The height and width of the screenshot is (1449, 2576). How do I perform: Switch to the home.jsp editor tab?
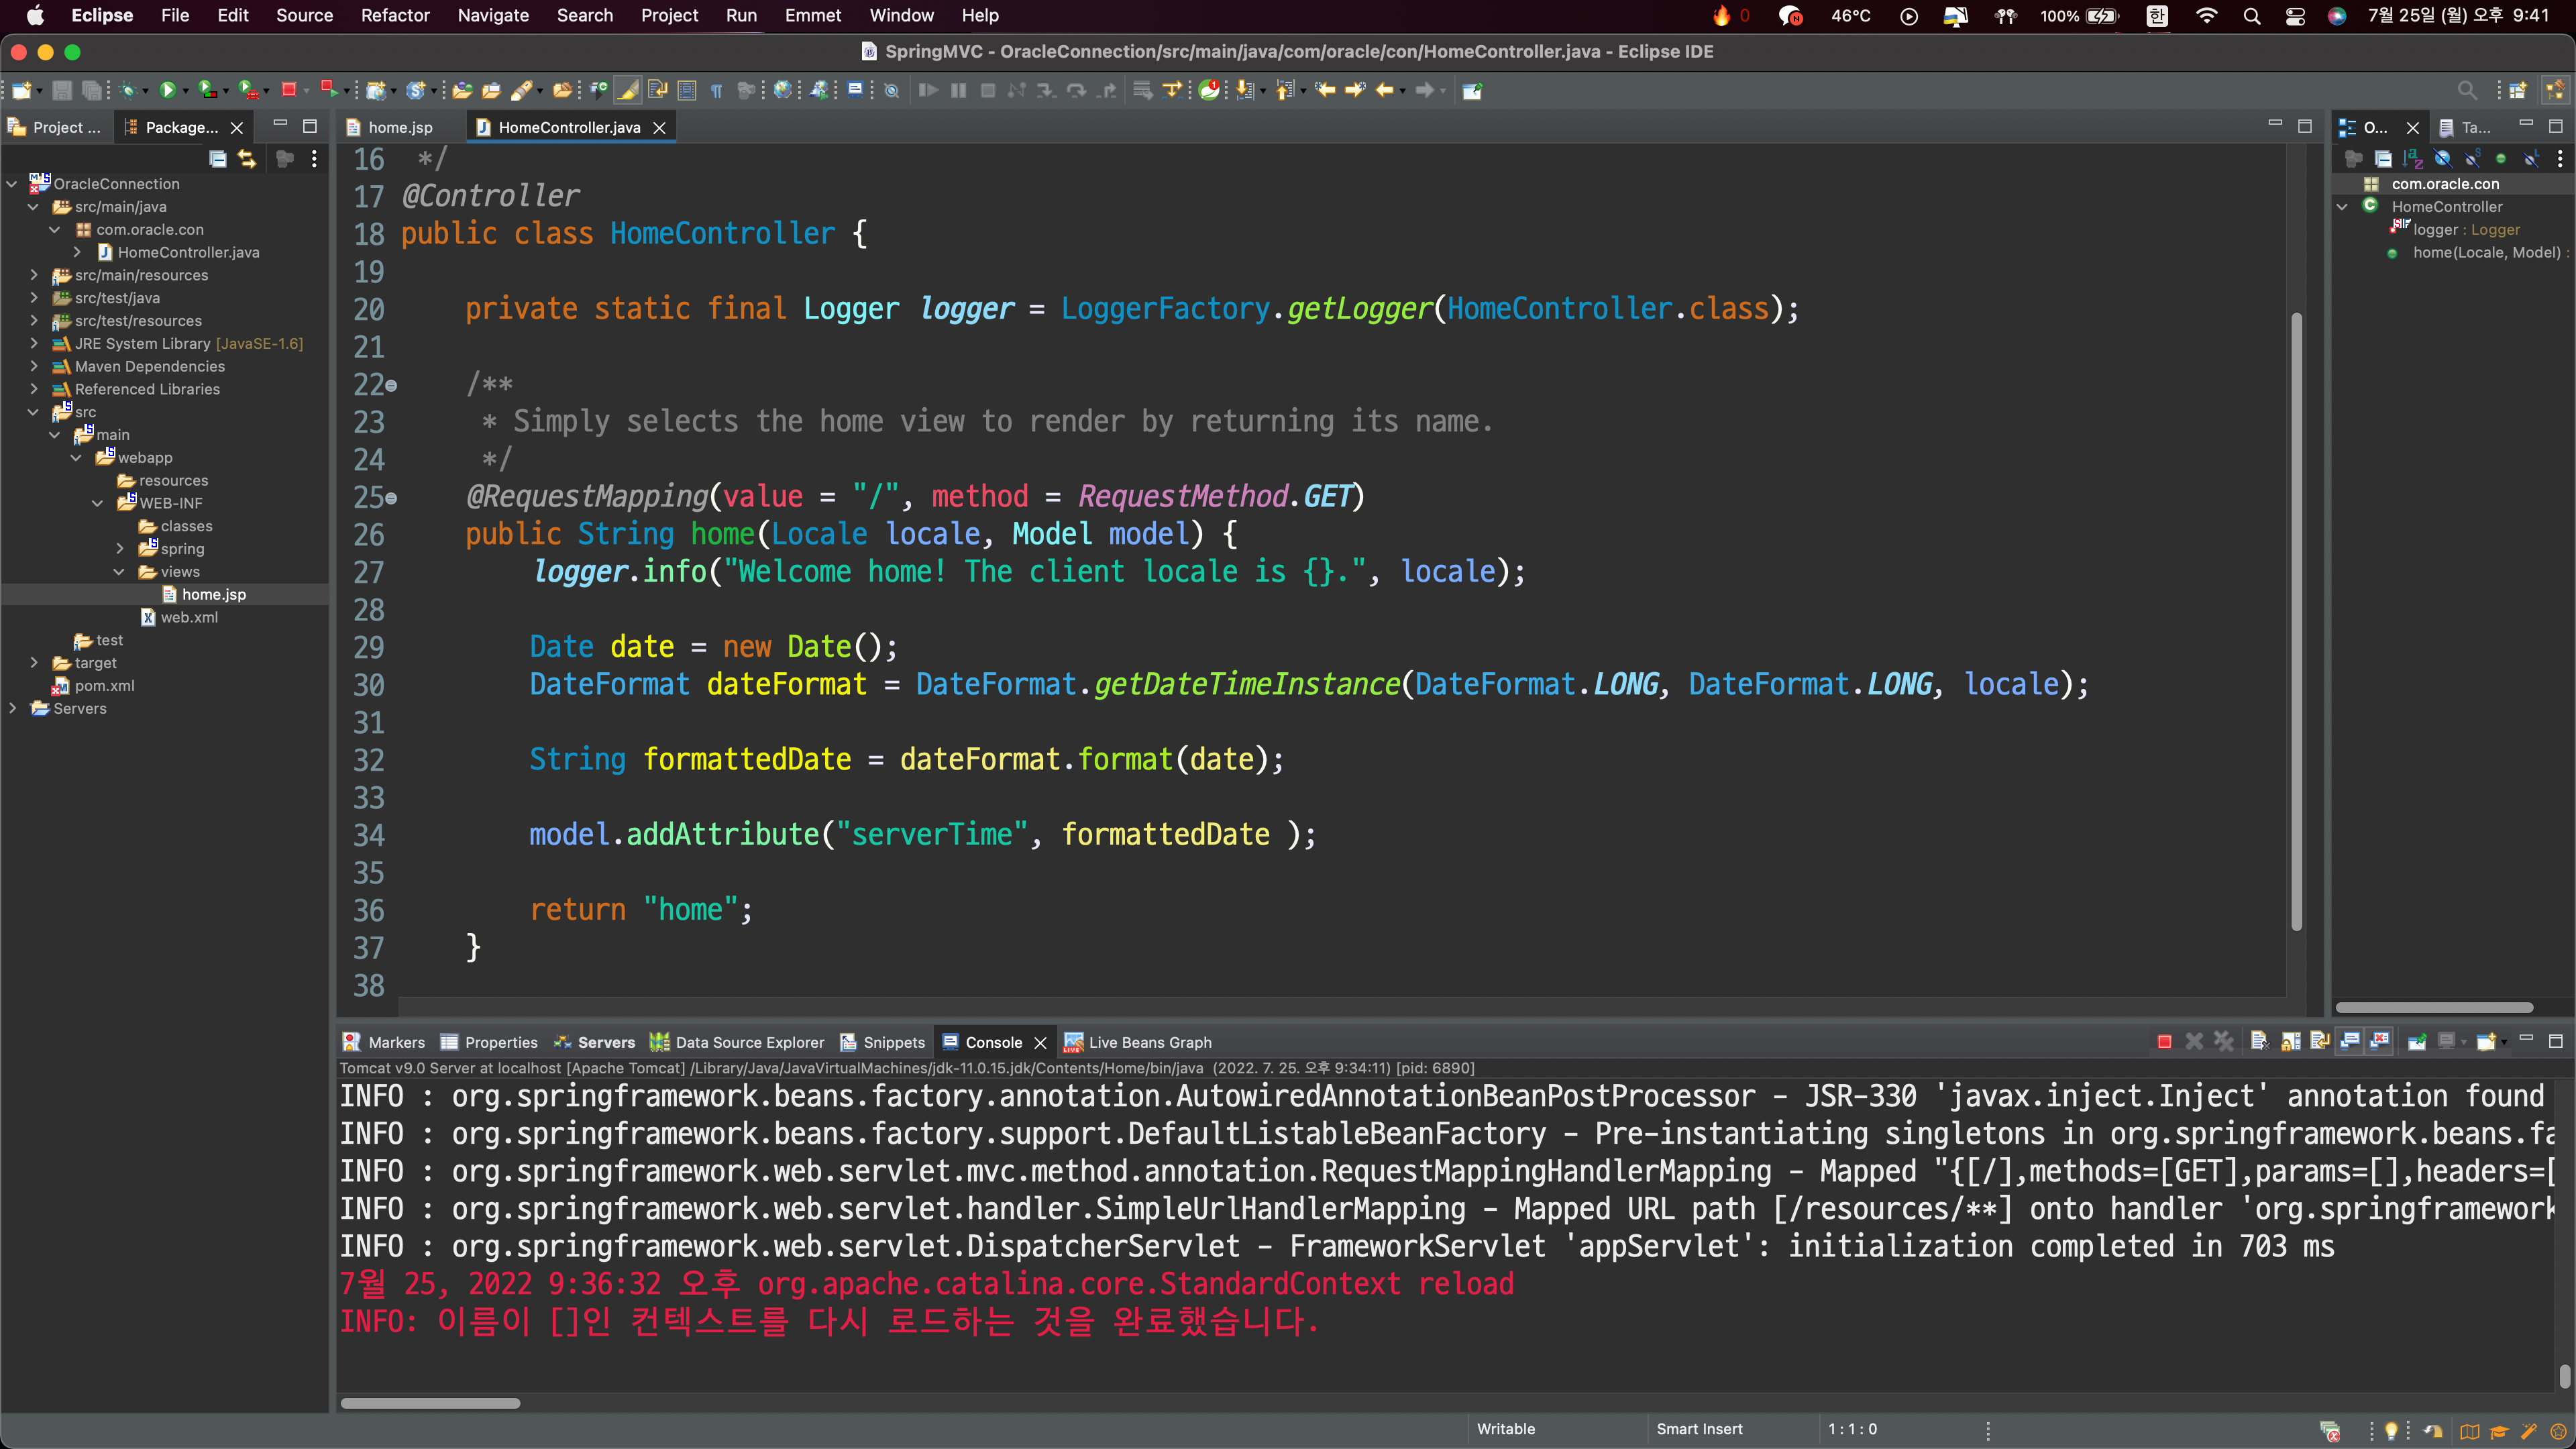[399, 127]
